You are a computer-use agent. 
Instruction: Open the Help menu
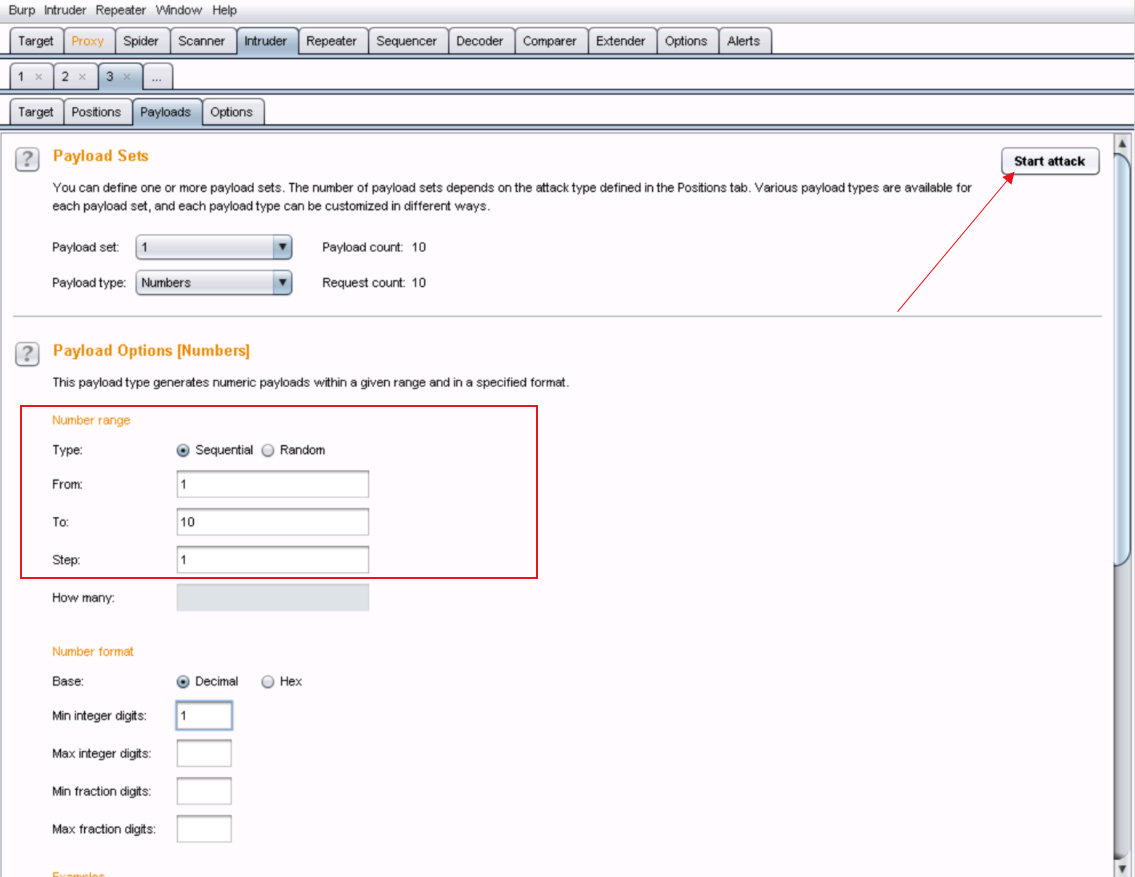tap(224, 10)
